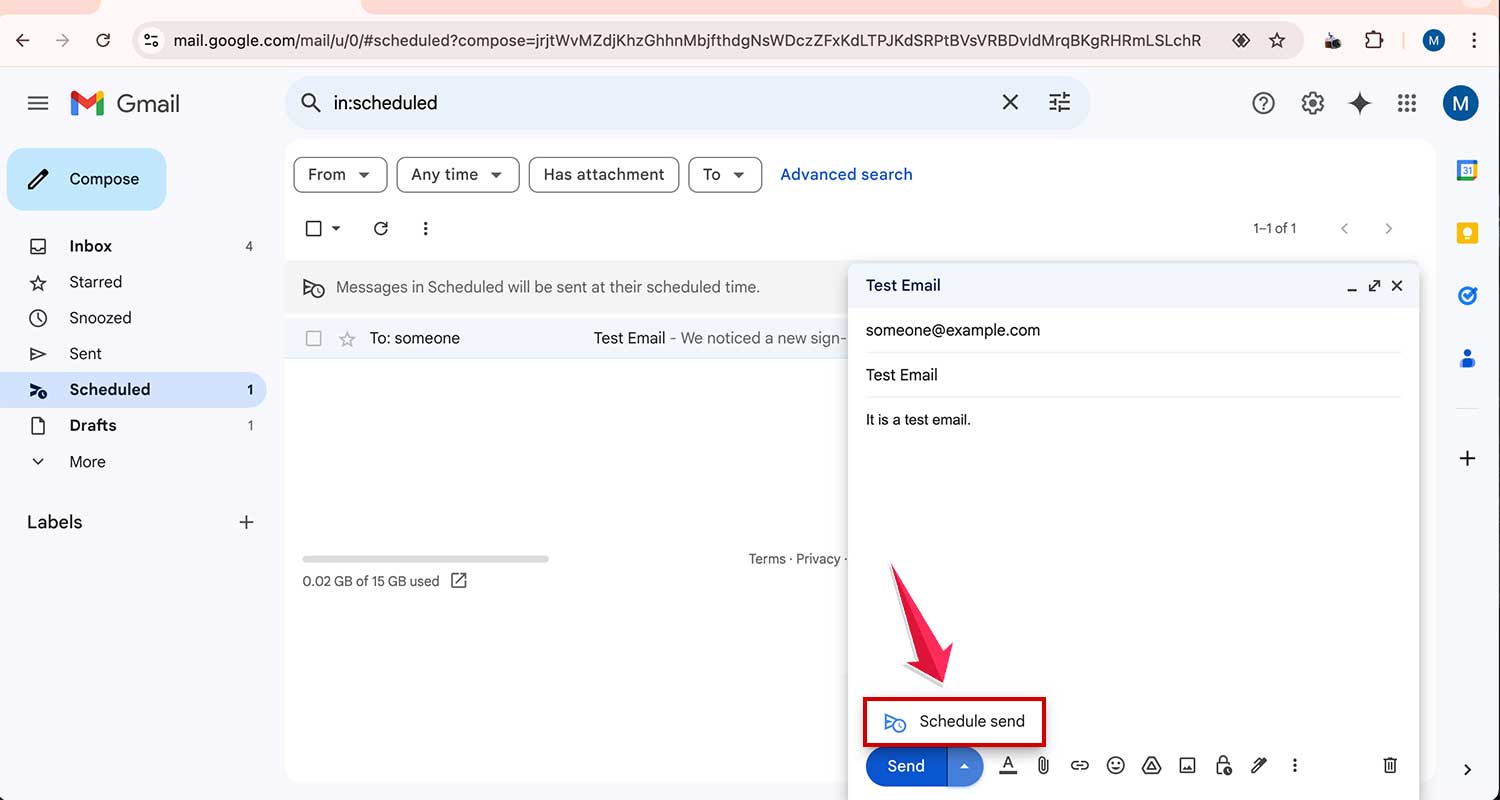Insert files using Google Drive icon
This screenshot has height=800, width=1500.
click(x=1151, y=766)
